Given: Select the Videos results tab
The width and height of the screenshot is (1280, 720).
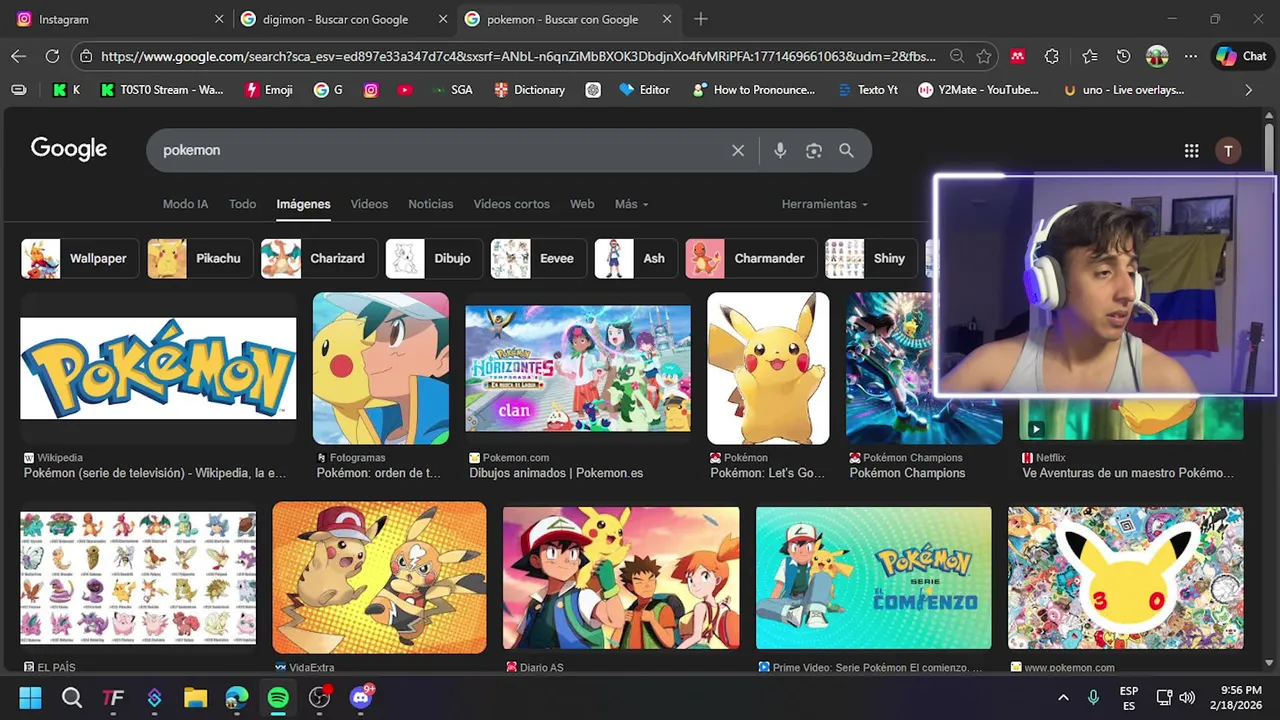Looking at the screenshot, I should (369, 204).
